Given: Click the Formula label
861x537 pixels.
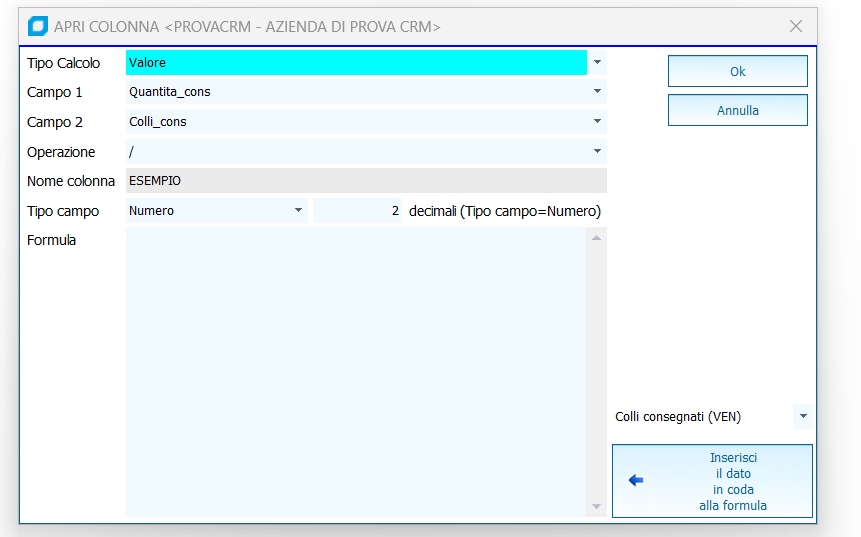Looking at the screenshot, I should (x=51, y=240).
